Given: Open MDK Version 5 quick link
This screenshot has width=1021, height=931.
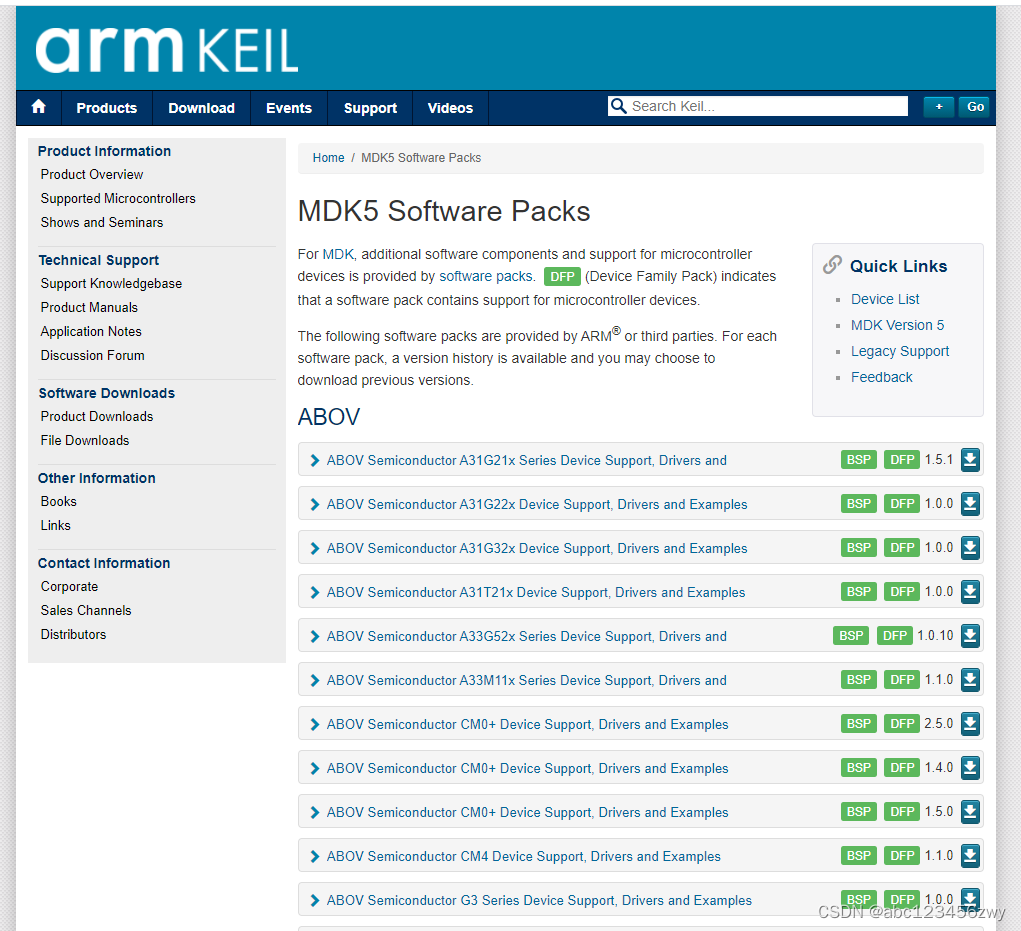Looking at the screenshot, I should (x=897, y=325).
